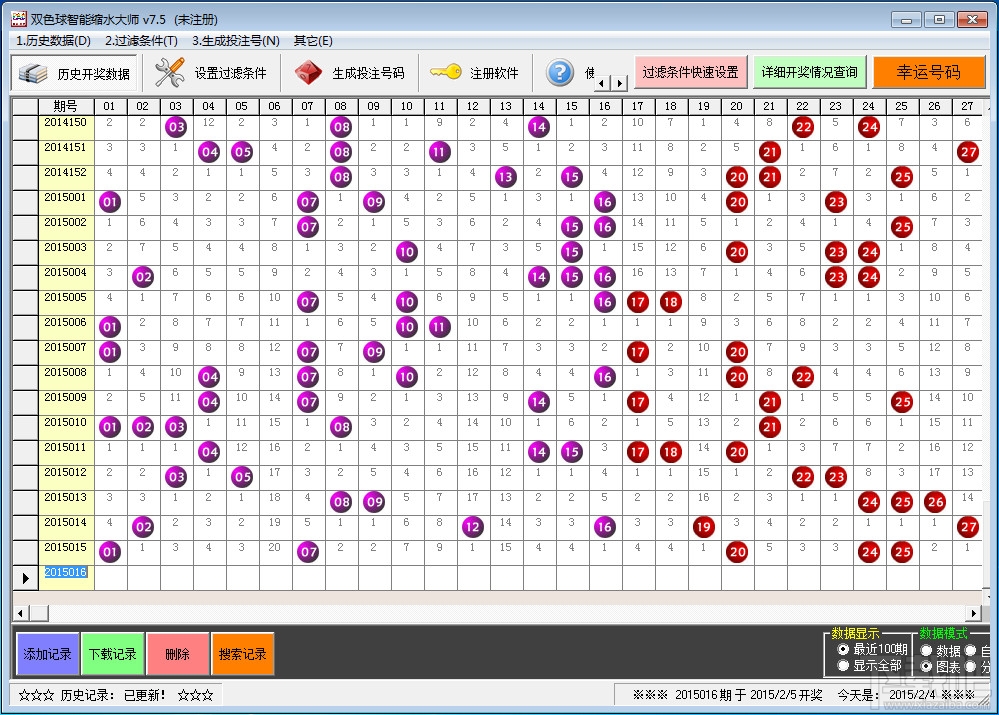The image size is (999, 715).
Task: Click the green 下载记录 button
Action: (113, 654)
